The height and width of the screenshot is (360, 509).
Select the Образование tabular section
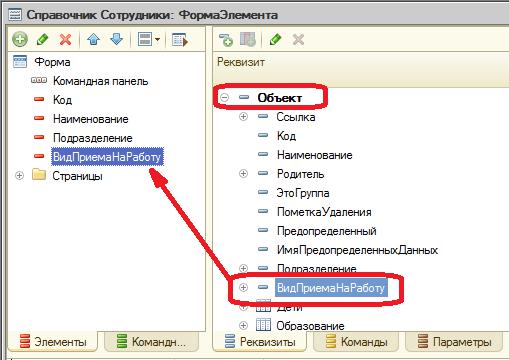310,326
